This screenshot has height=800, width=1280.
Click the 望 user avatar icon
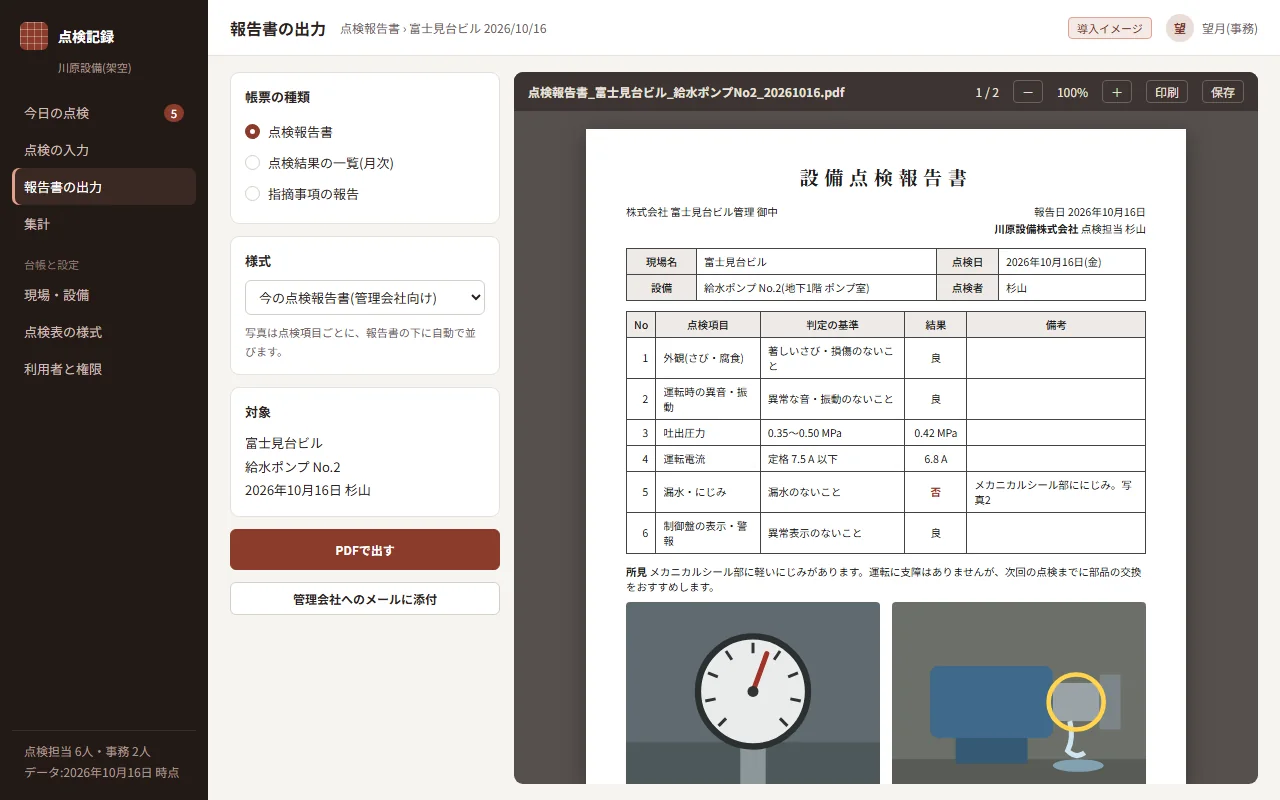(1180, 28)
